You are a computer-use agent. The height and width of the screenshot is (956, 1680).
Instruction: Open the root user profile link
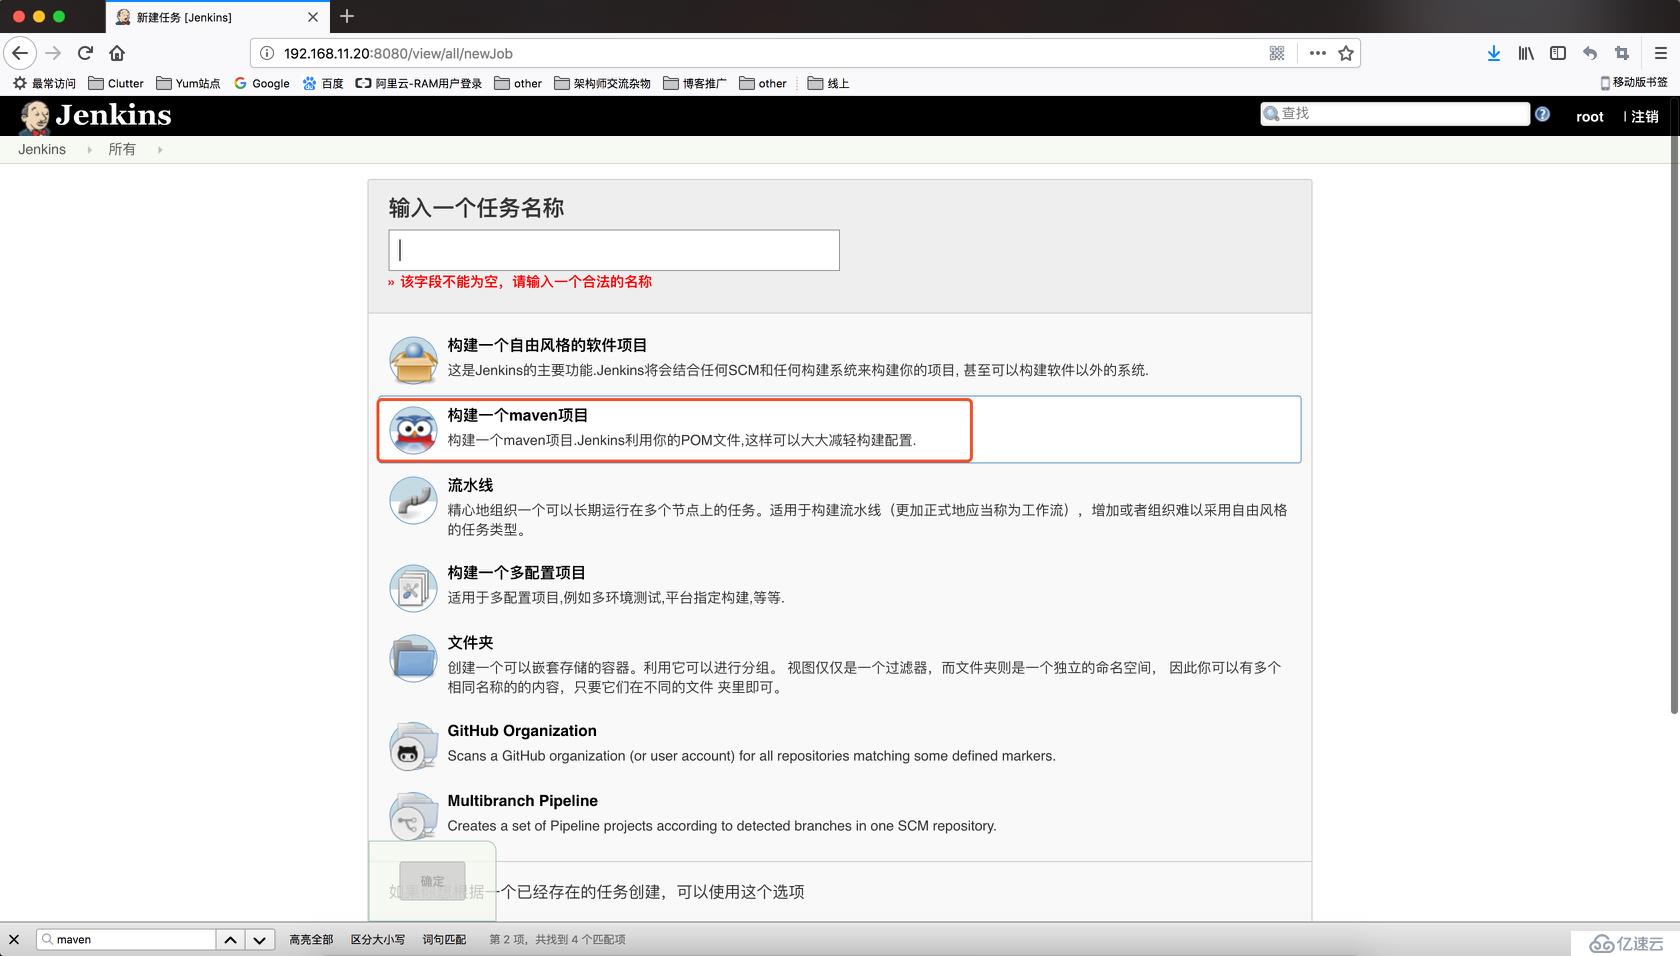[1590, 116]
